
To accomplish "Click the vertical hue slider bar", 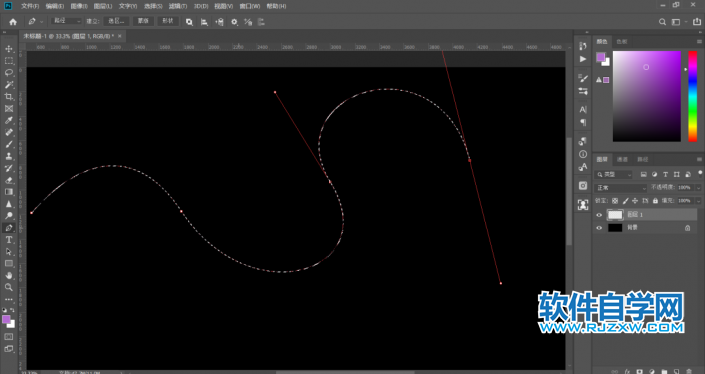I will pos(692,96).
